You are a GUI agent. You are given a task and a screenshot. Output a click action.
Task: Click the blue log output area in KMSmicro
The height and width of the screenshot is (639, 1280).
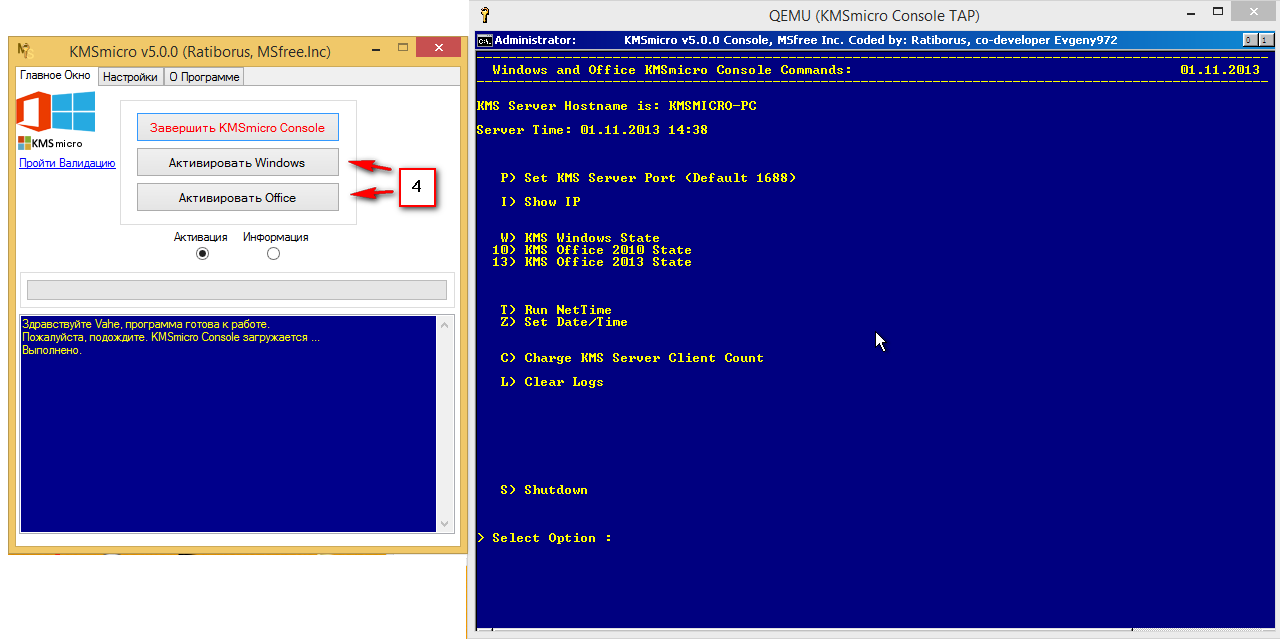(x=228, y=424)
